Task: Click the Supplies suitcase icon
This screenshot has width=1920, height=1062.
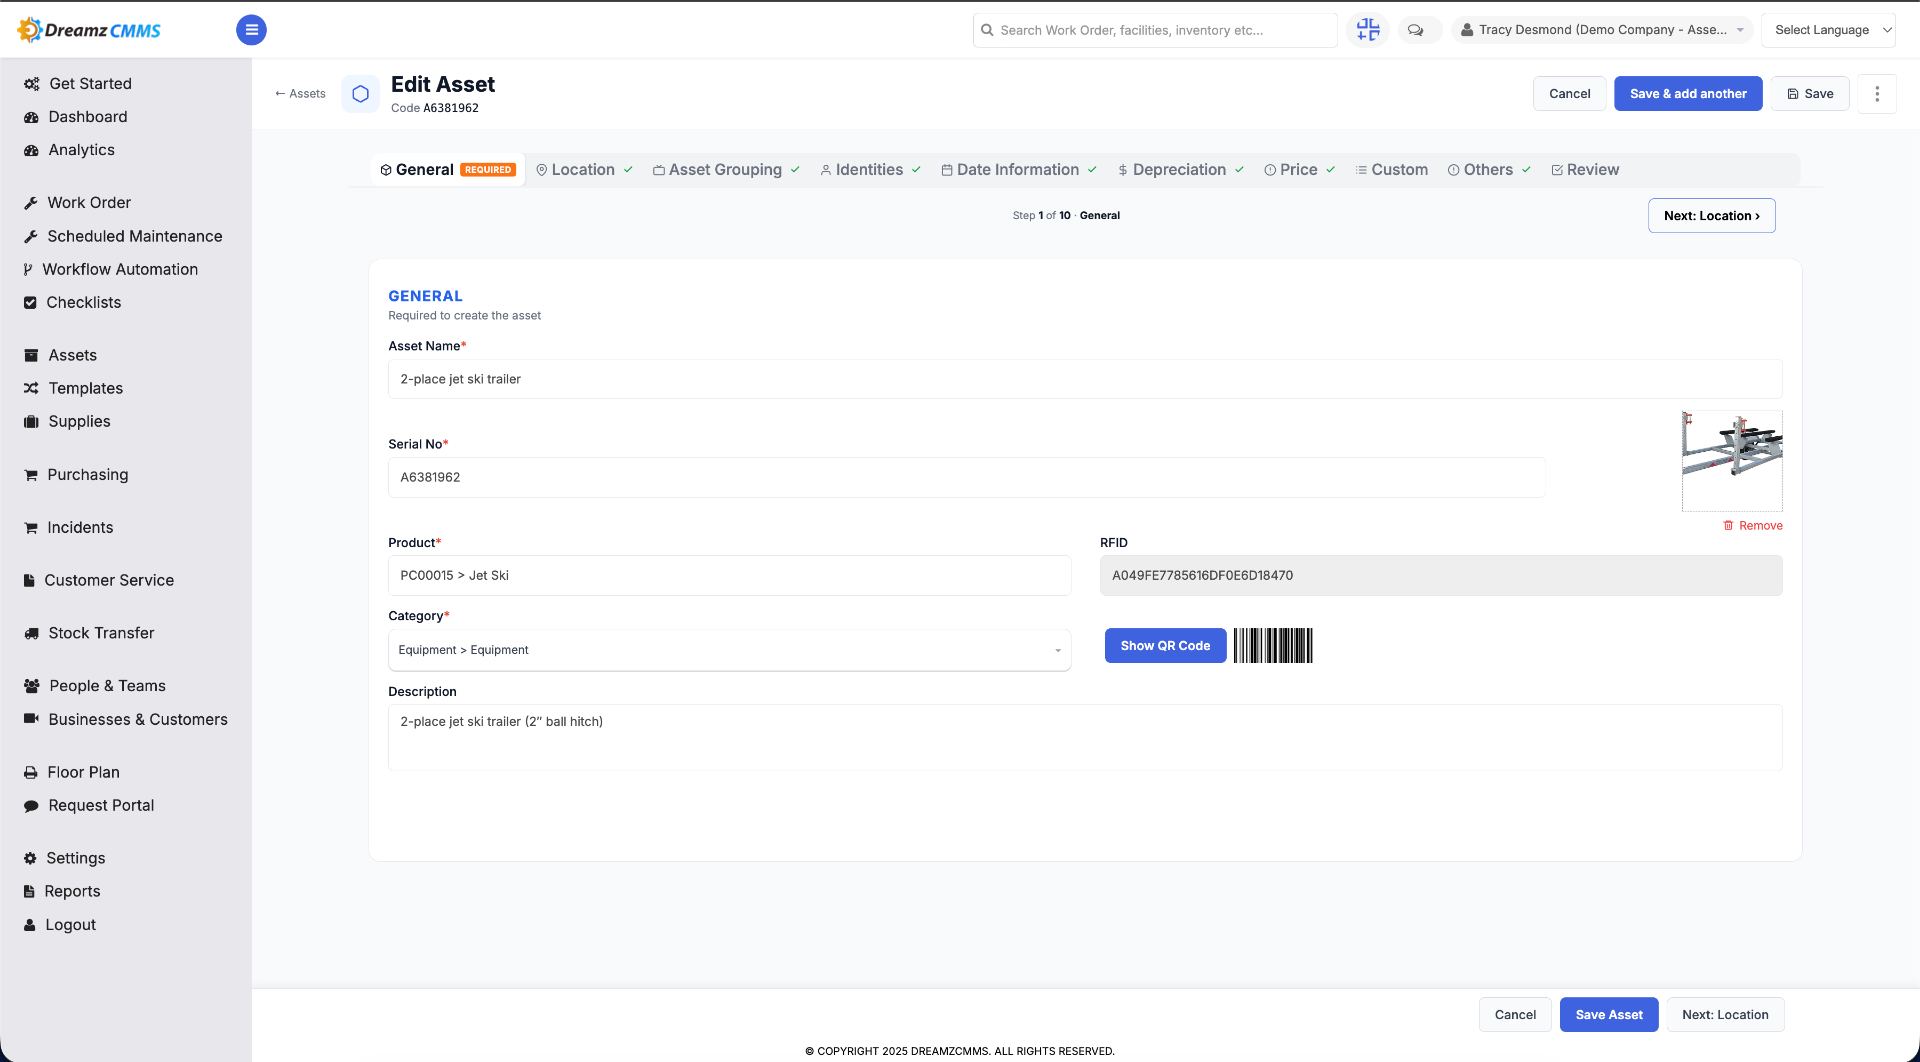Action: [x=31, y=421]
